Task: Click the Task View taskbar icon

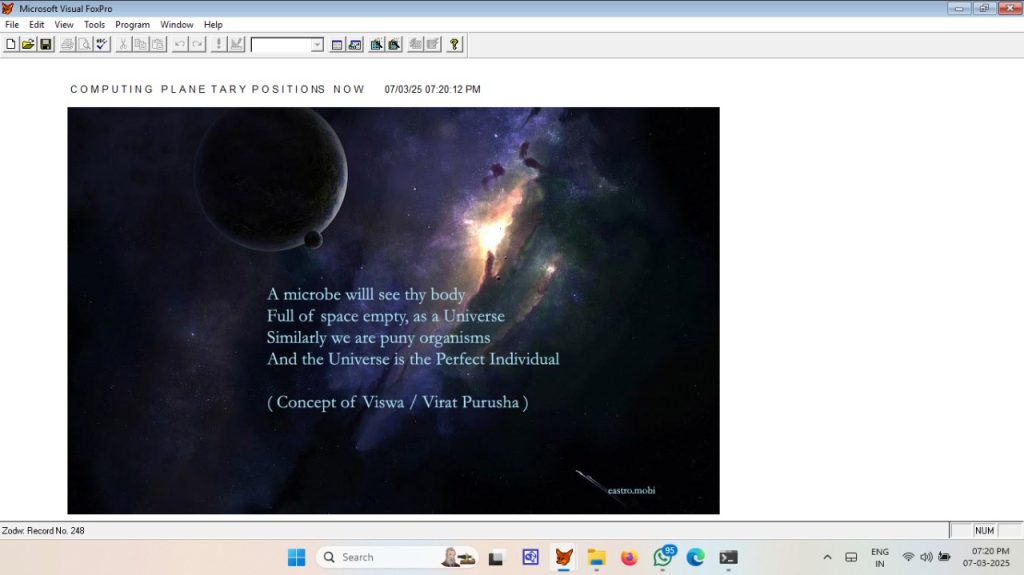Action: coord(496,557)
